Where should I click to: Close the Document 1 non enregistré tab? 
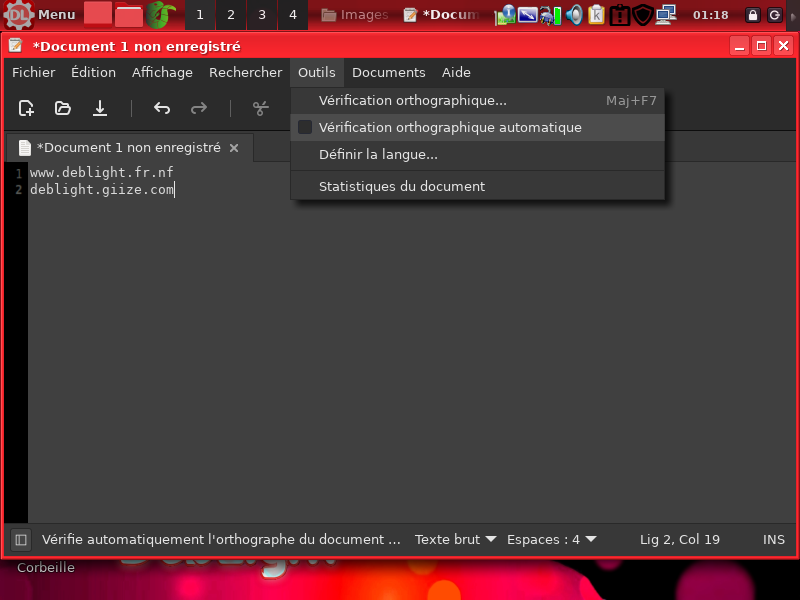click(x=234, y=148)
